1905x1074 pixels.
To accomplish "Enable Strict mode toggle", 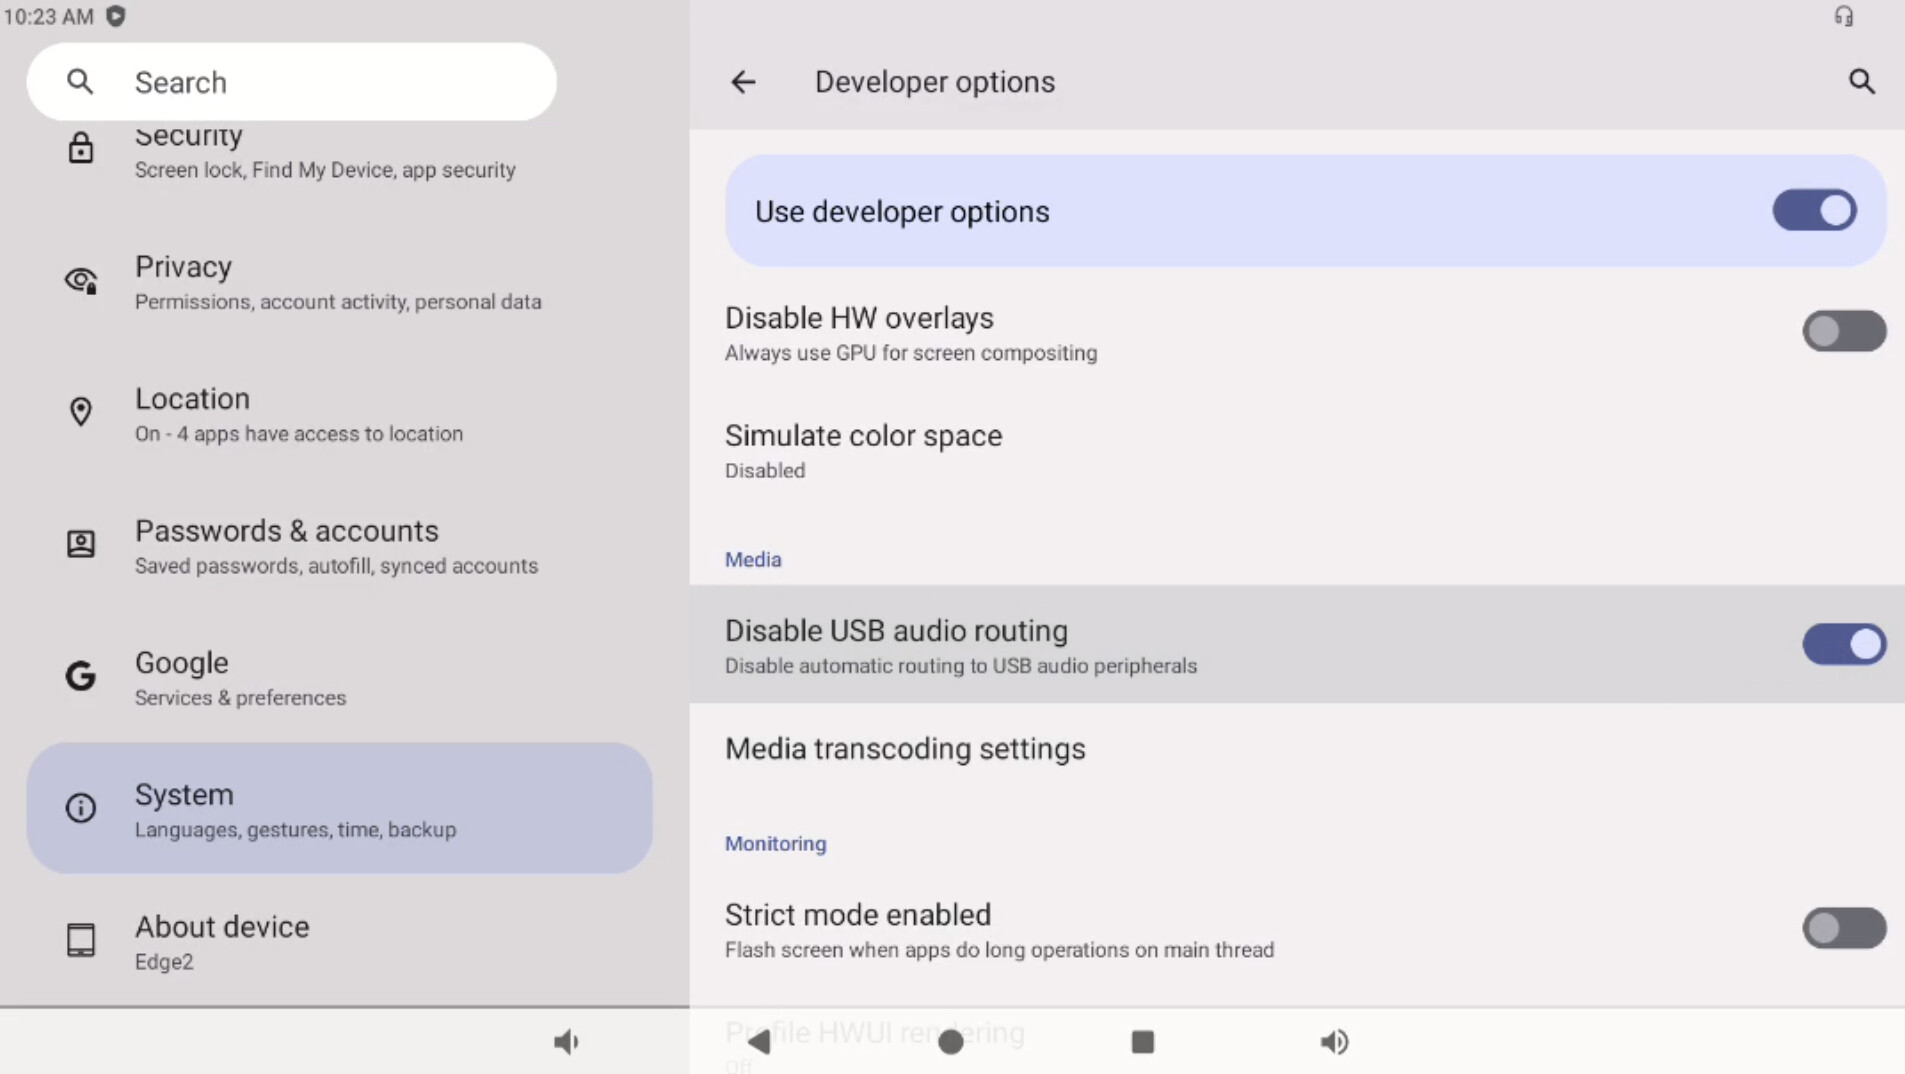I will click(x=1843, y=929).
